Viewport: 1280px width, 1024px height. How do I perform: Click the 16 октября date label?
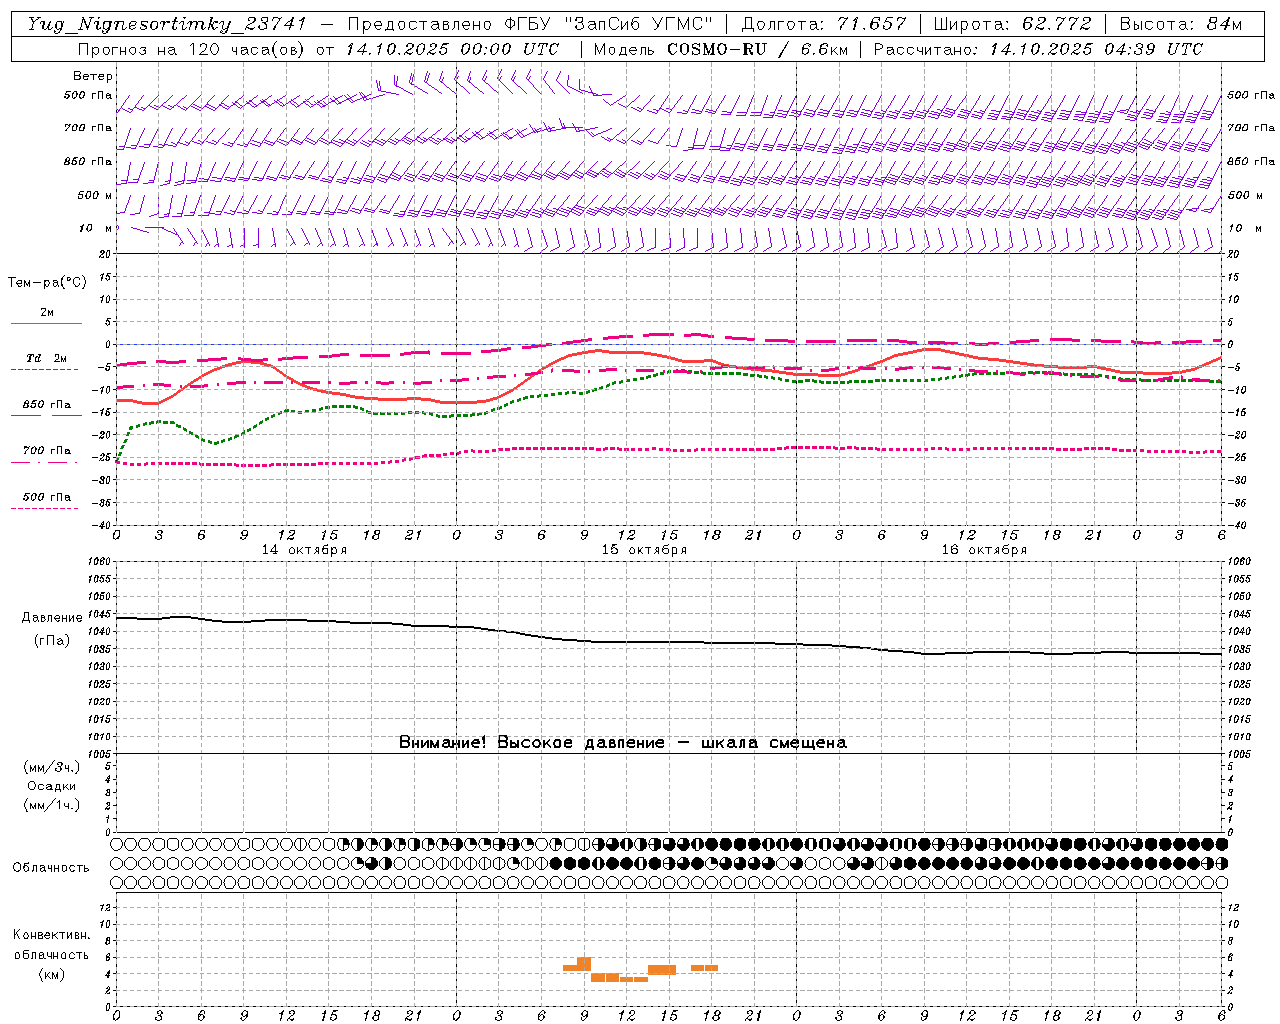pyautogui.click(x=984, y=550)
